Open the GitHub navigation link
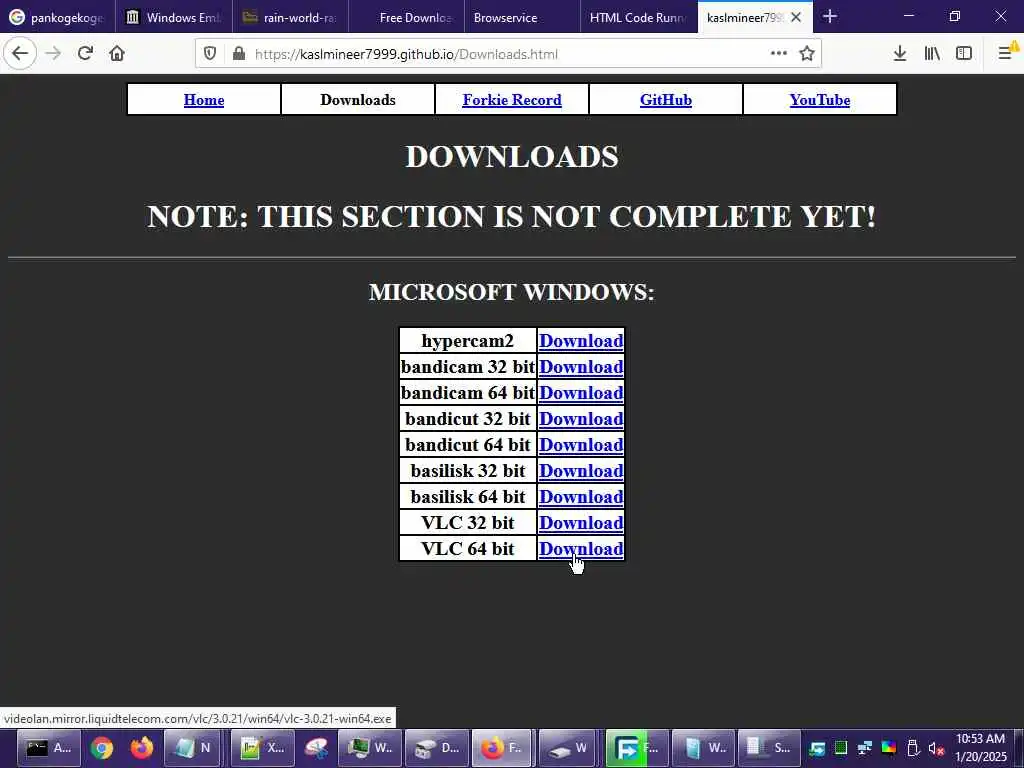 665,100
